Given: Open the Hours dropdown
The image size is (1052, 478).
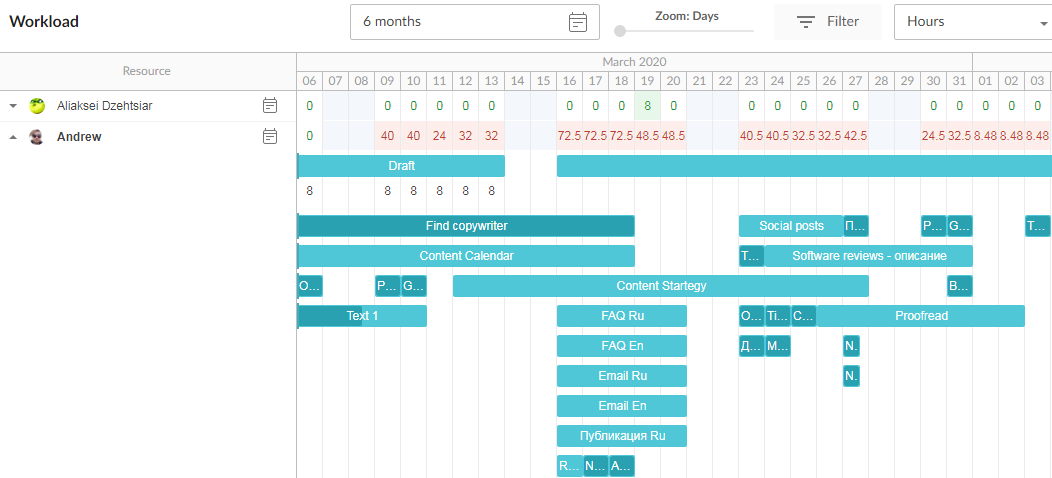Looking at the screenshot, I should click(x=972, y=22).
